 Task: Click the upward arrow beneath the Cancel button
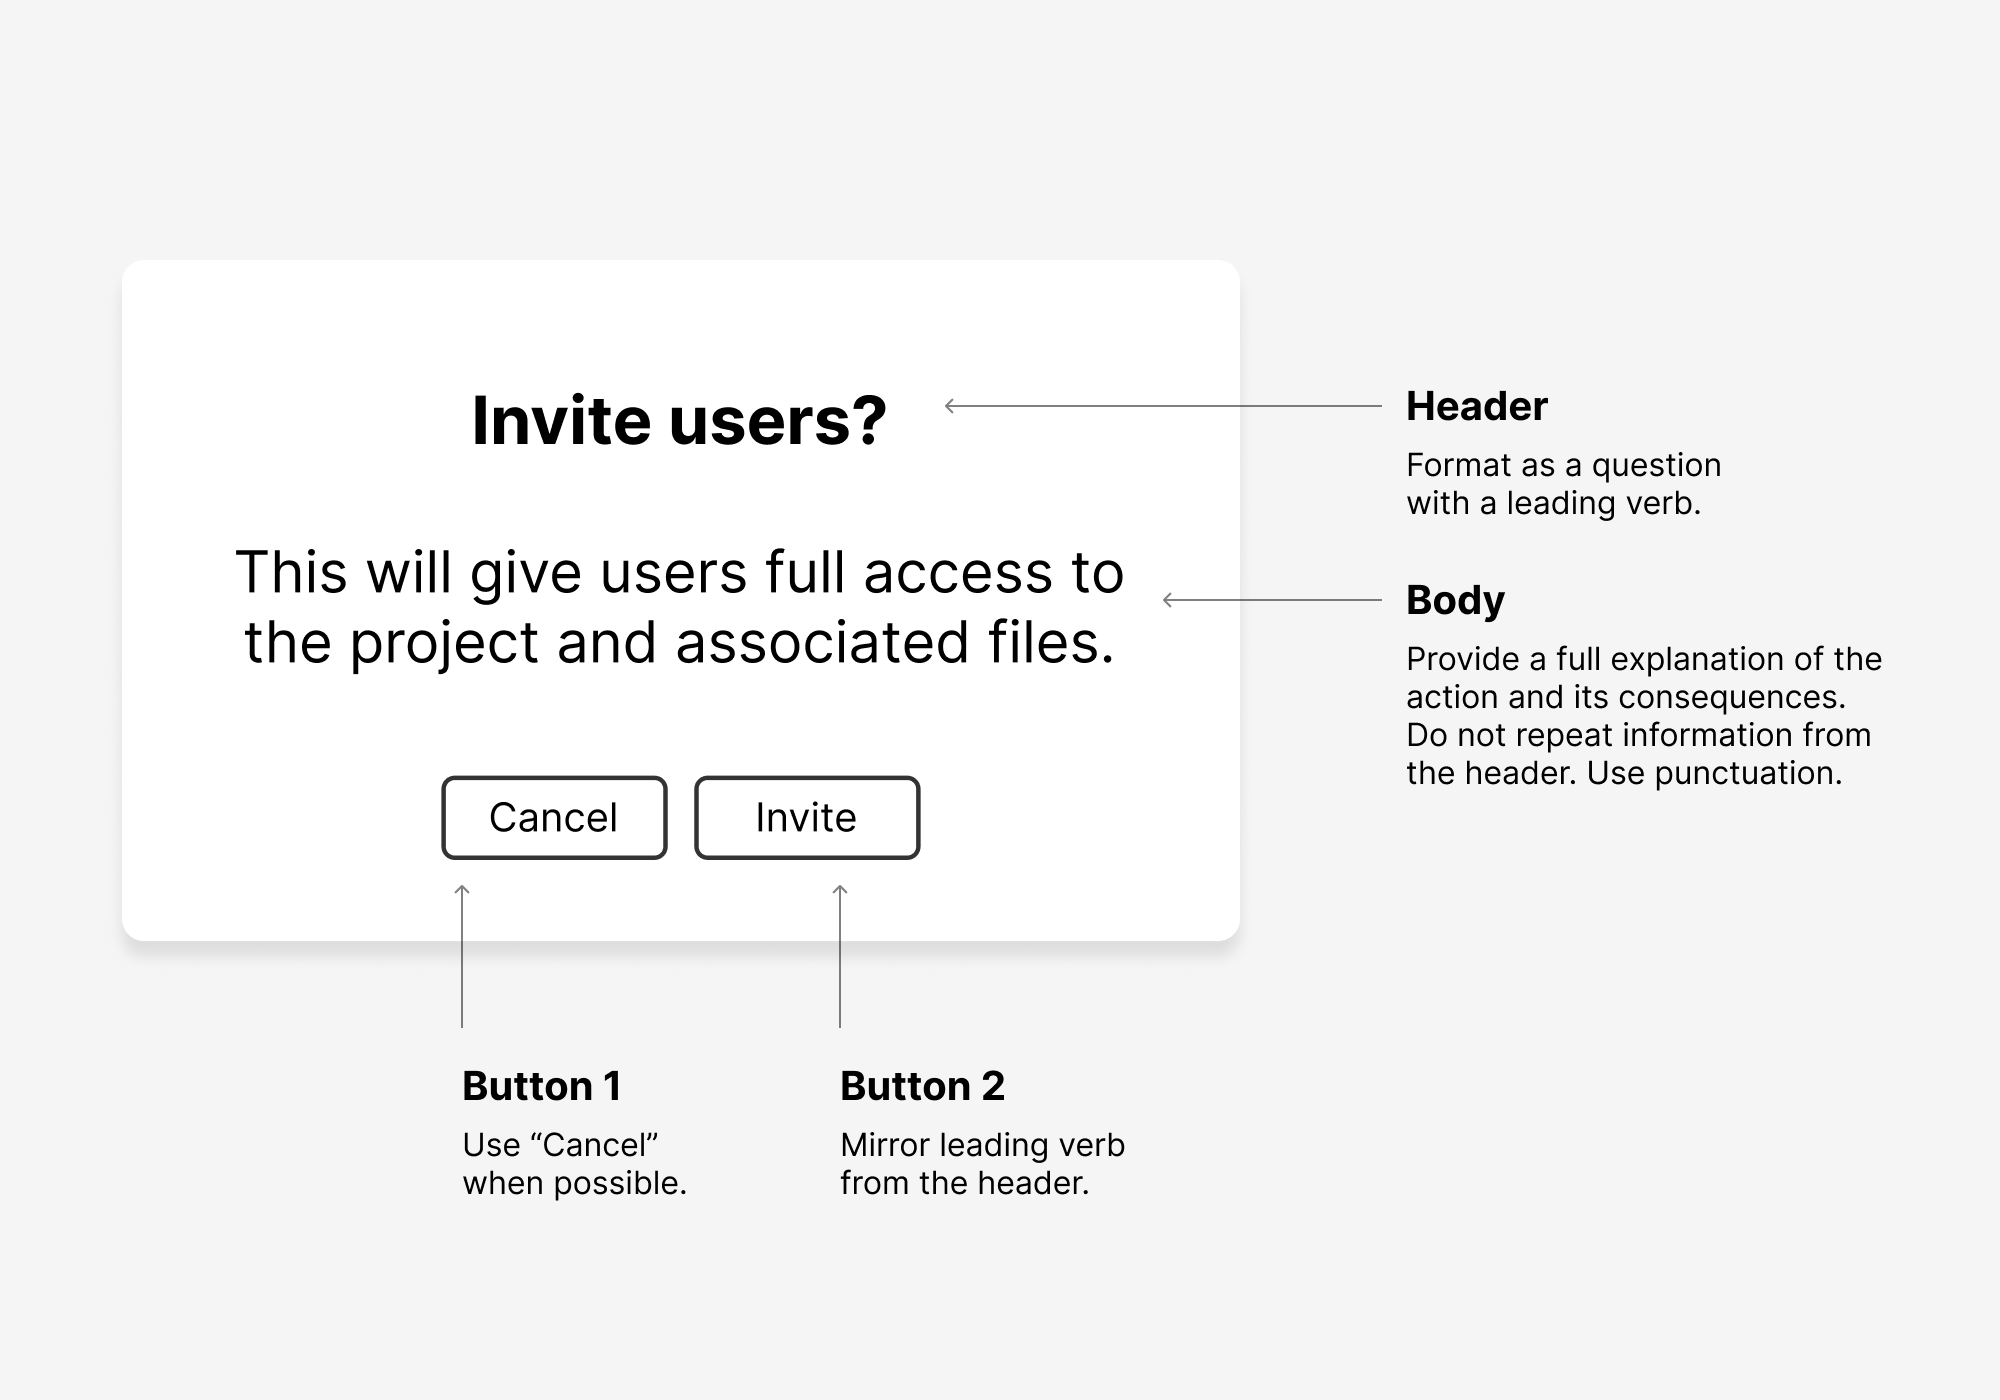click(x=462, y=955)
